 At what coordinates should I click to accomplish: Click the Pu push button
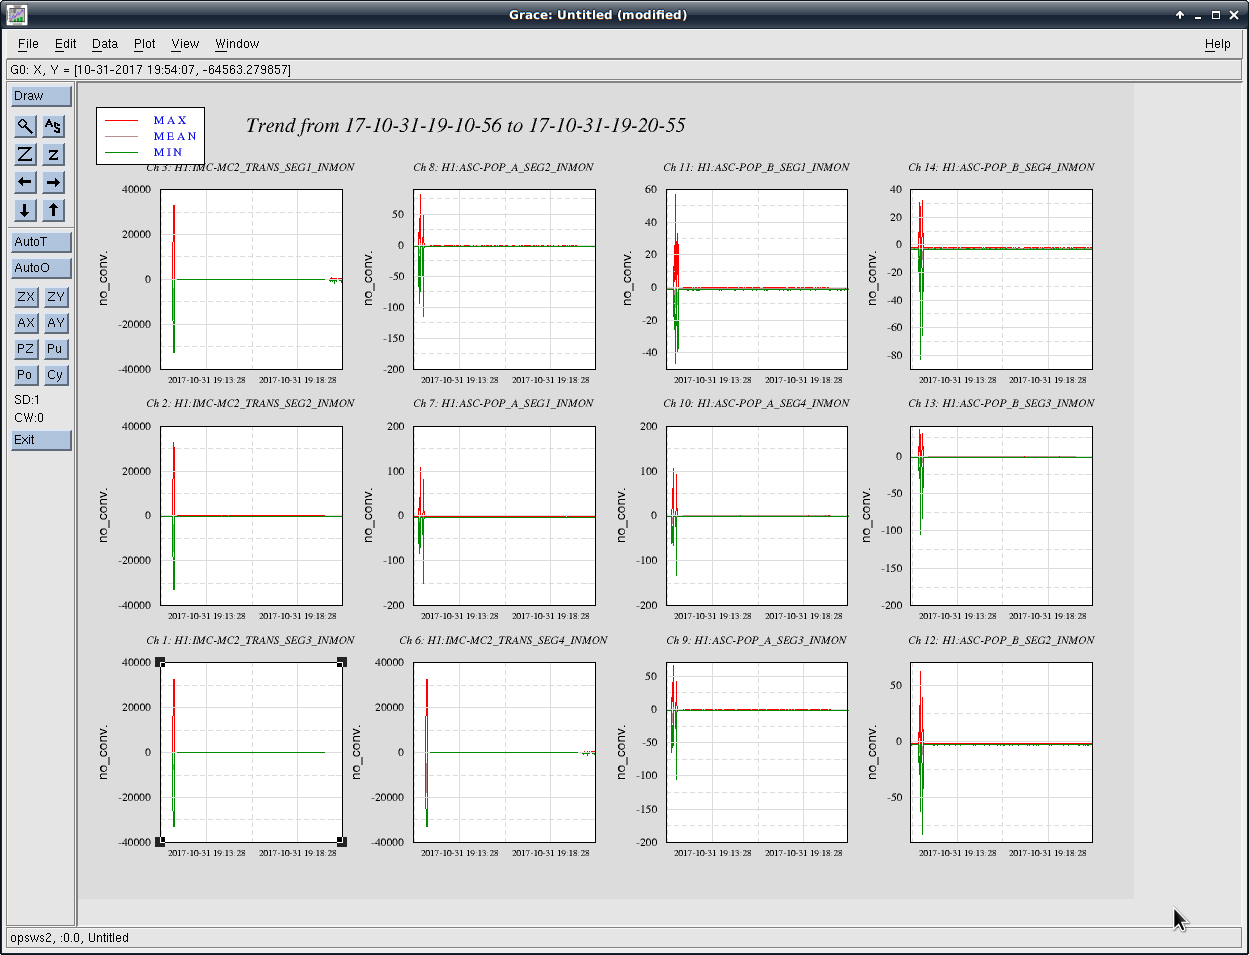click(56, 349)
